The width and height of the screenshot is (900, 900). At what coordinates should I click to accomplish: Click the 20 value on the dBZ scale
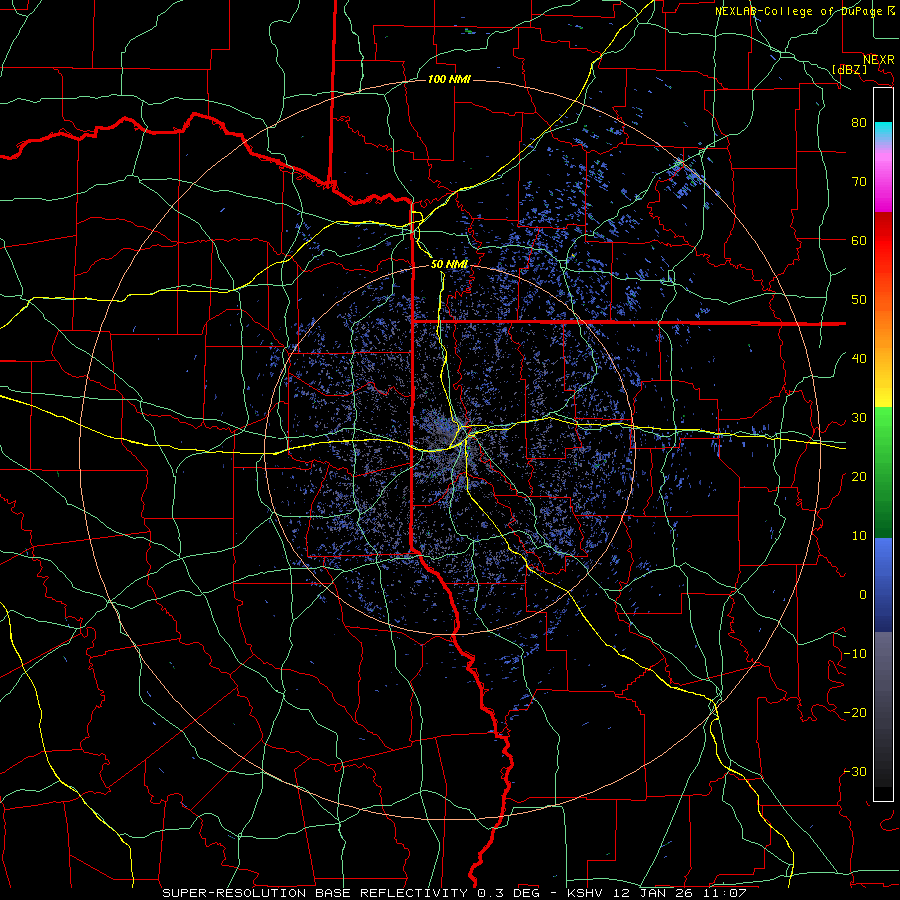pos(859,477)
